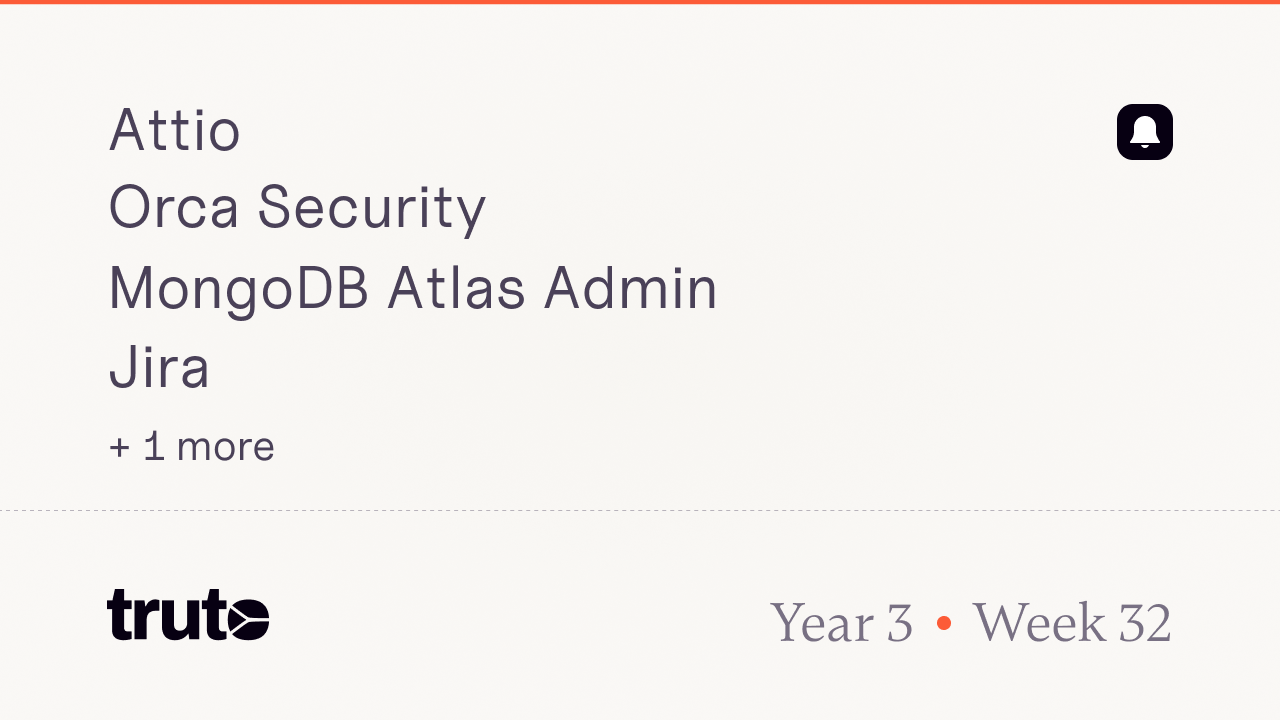
Task: Click the "Week 32" label
Action: [1071, 622]
